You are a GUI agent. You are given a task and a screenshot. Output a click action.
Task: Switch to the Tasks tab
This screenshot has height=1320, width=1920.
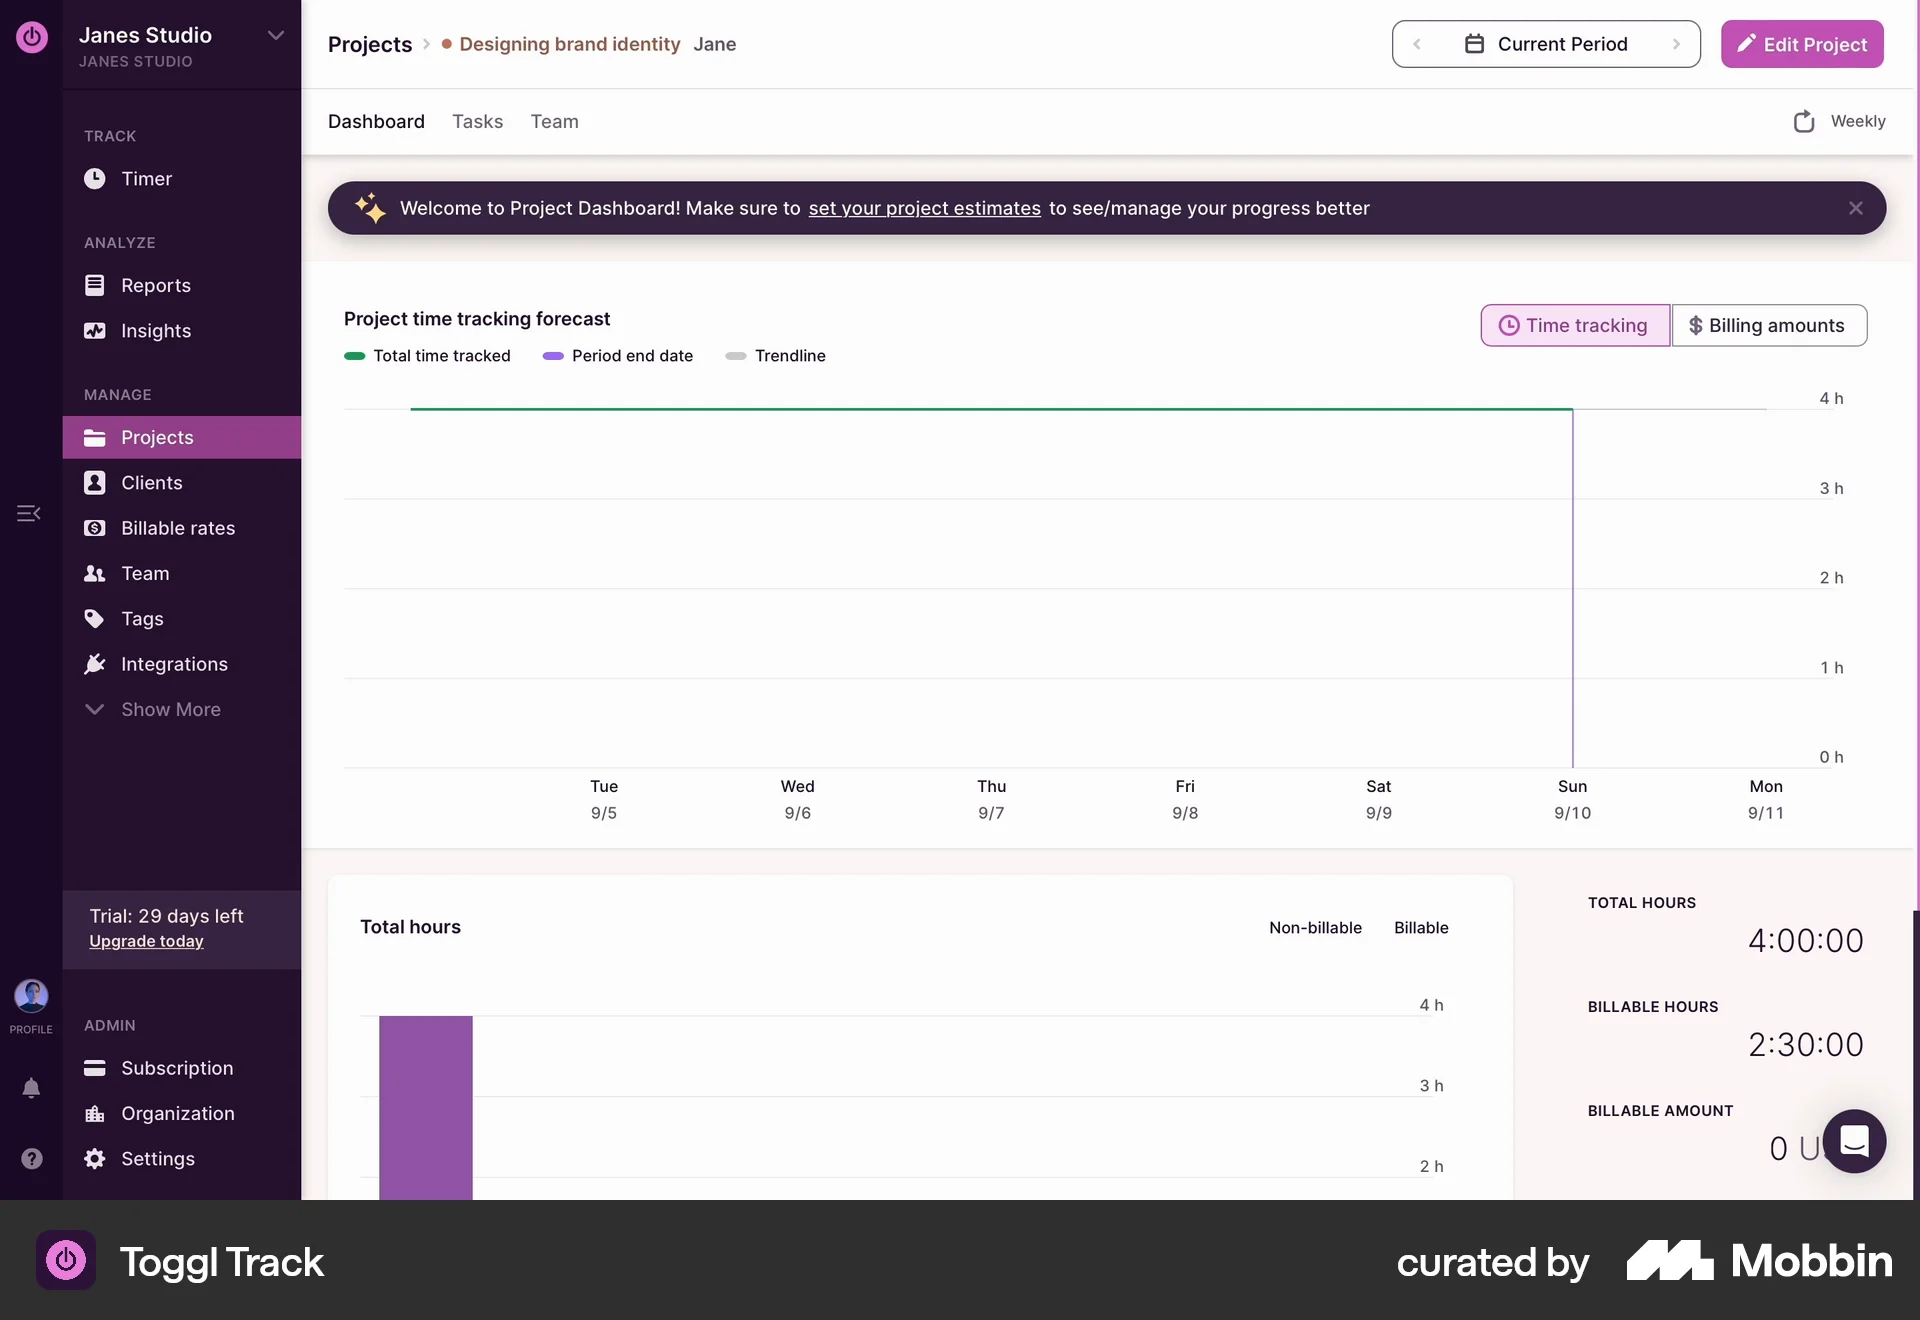(477, 121)
